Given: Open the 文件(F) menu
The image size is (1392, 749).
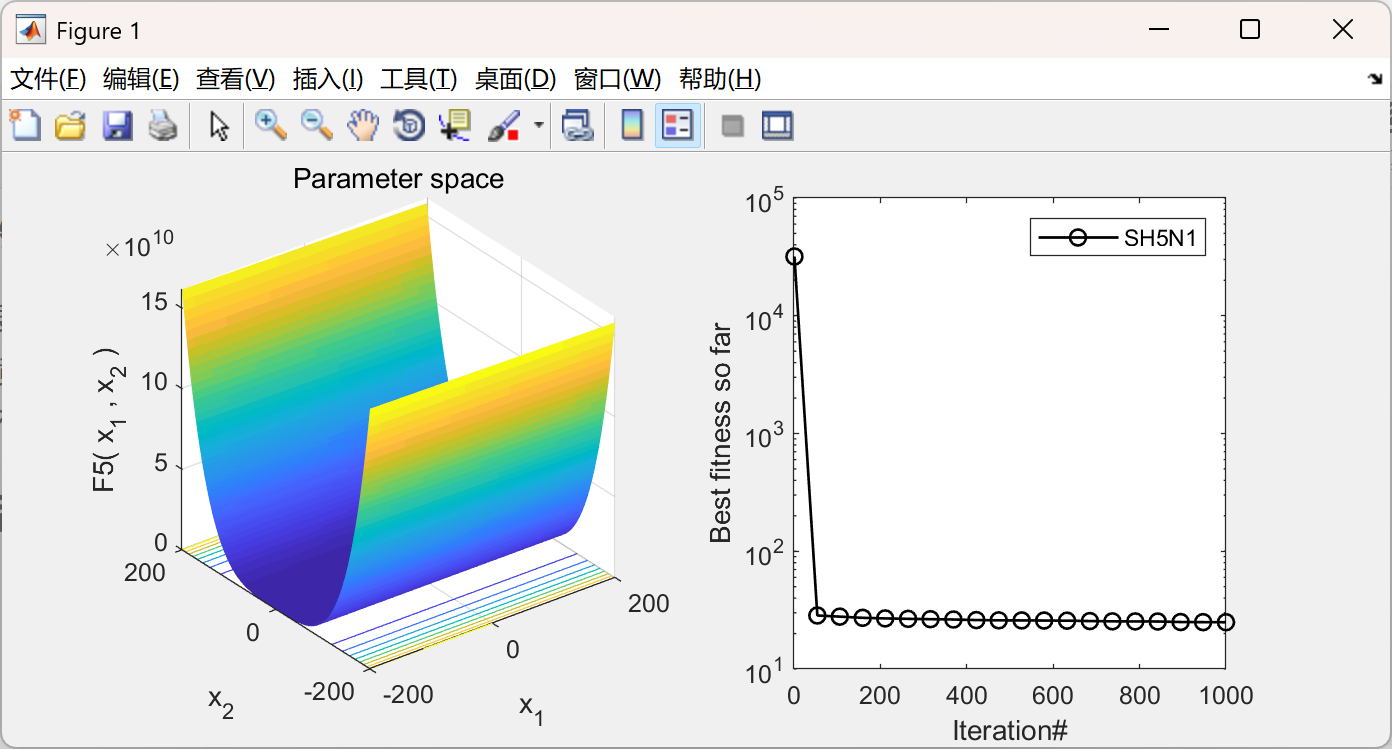Looking at the screenshot, I should point(48,79).
